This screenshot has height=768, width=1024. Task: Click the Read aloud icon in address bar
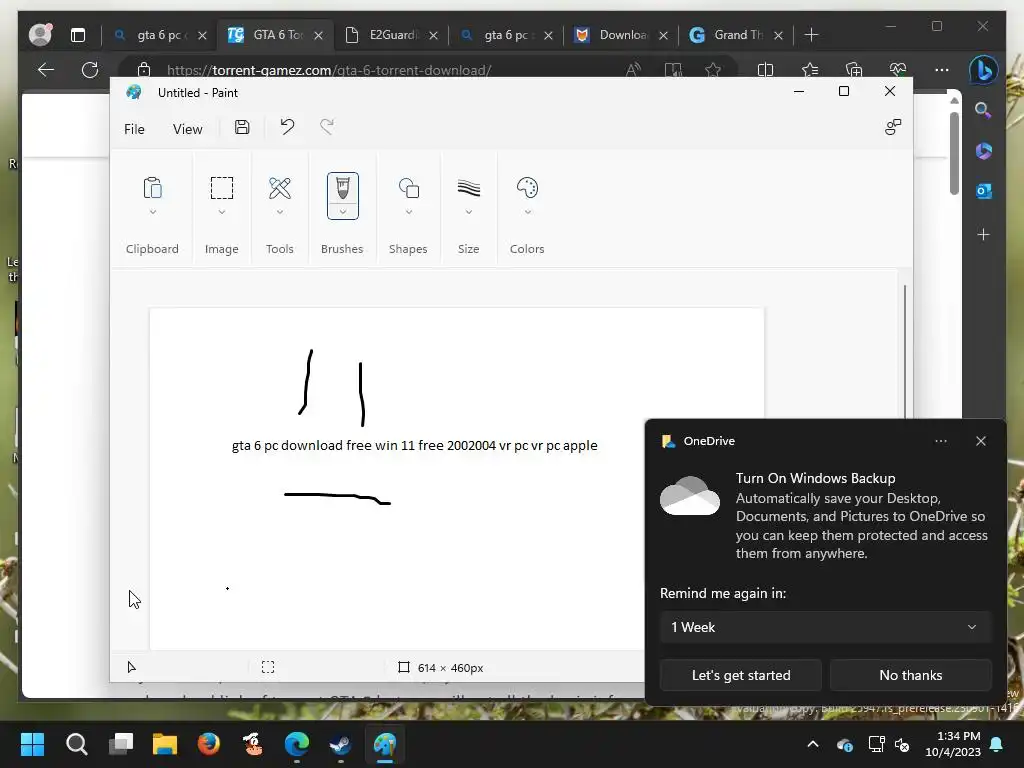click(633, 70)
